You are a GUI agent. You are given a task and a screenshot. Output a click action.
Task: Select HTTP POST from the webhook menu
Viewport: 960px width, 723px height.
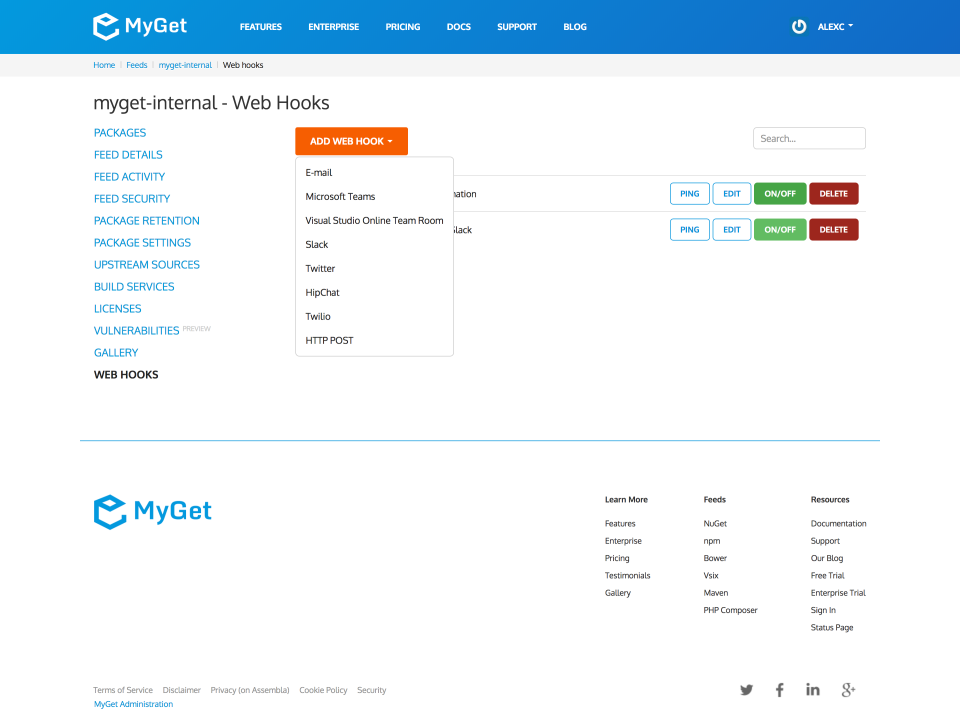pyautogui.click(x=329, y=340)
